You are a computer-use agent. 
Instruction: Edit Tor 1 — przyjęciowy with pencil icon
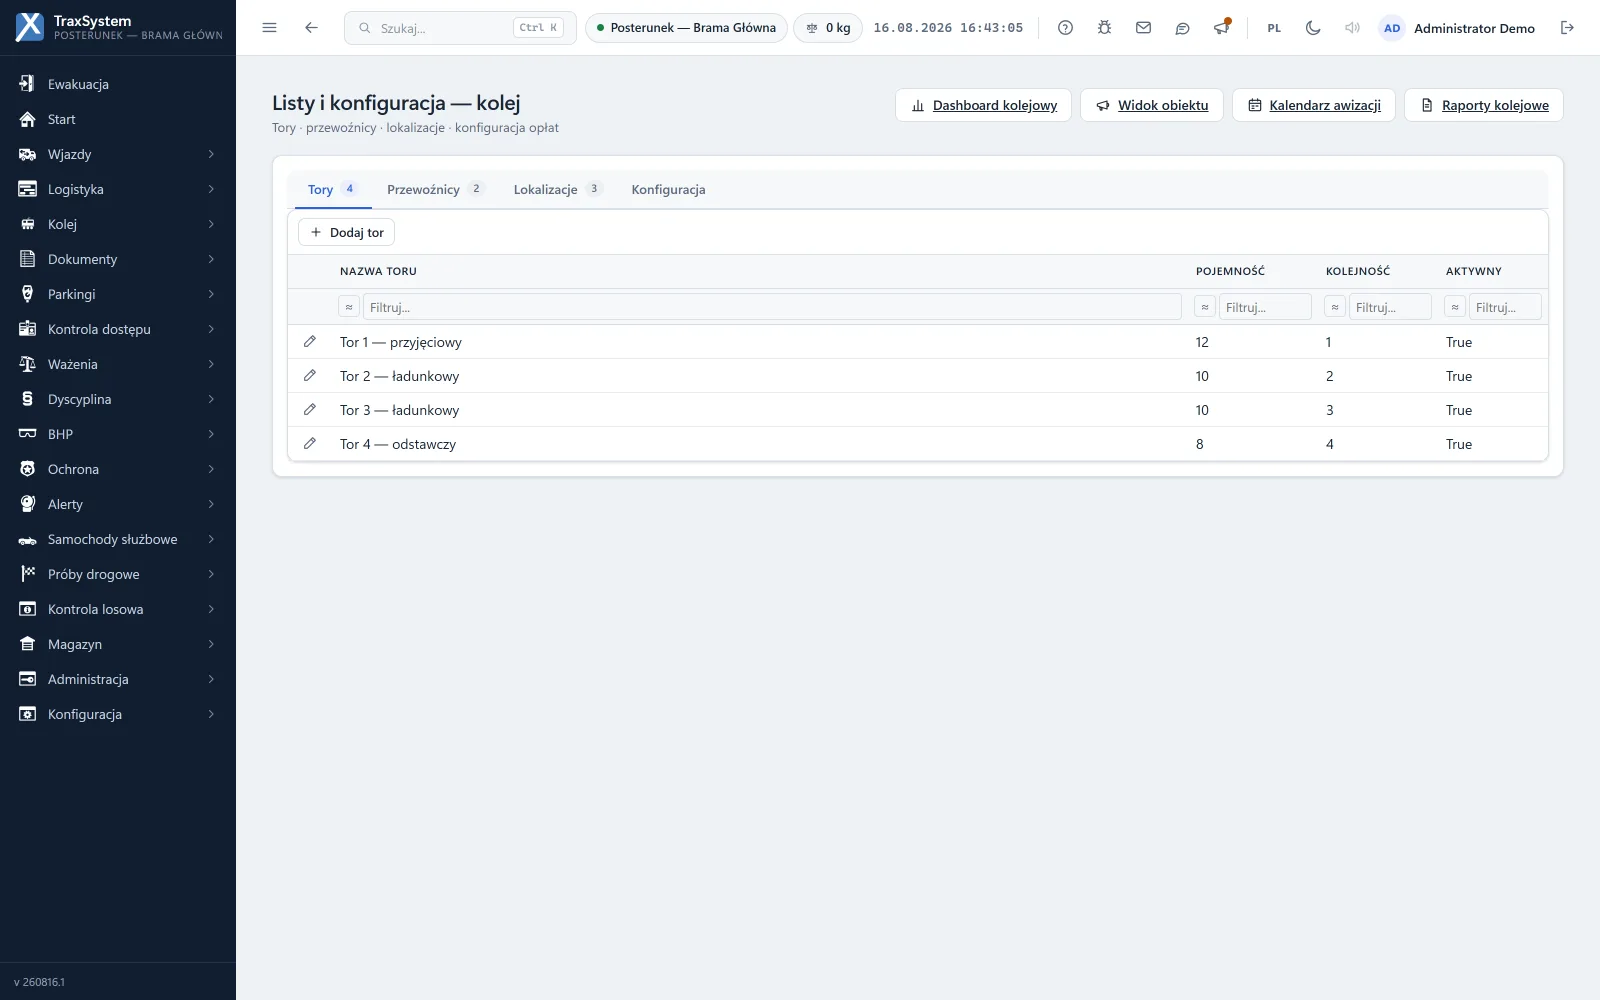point(310,342)
